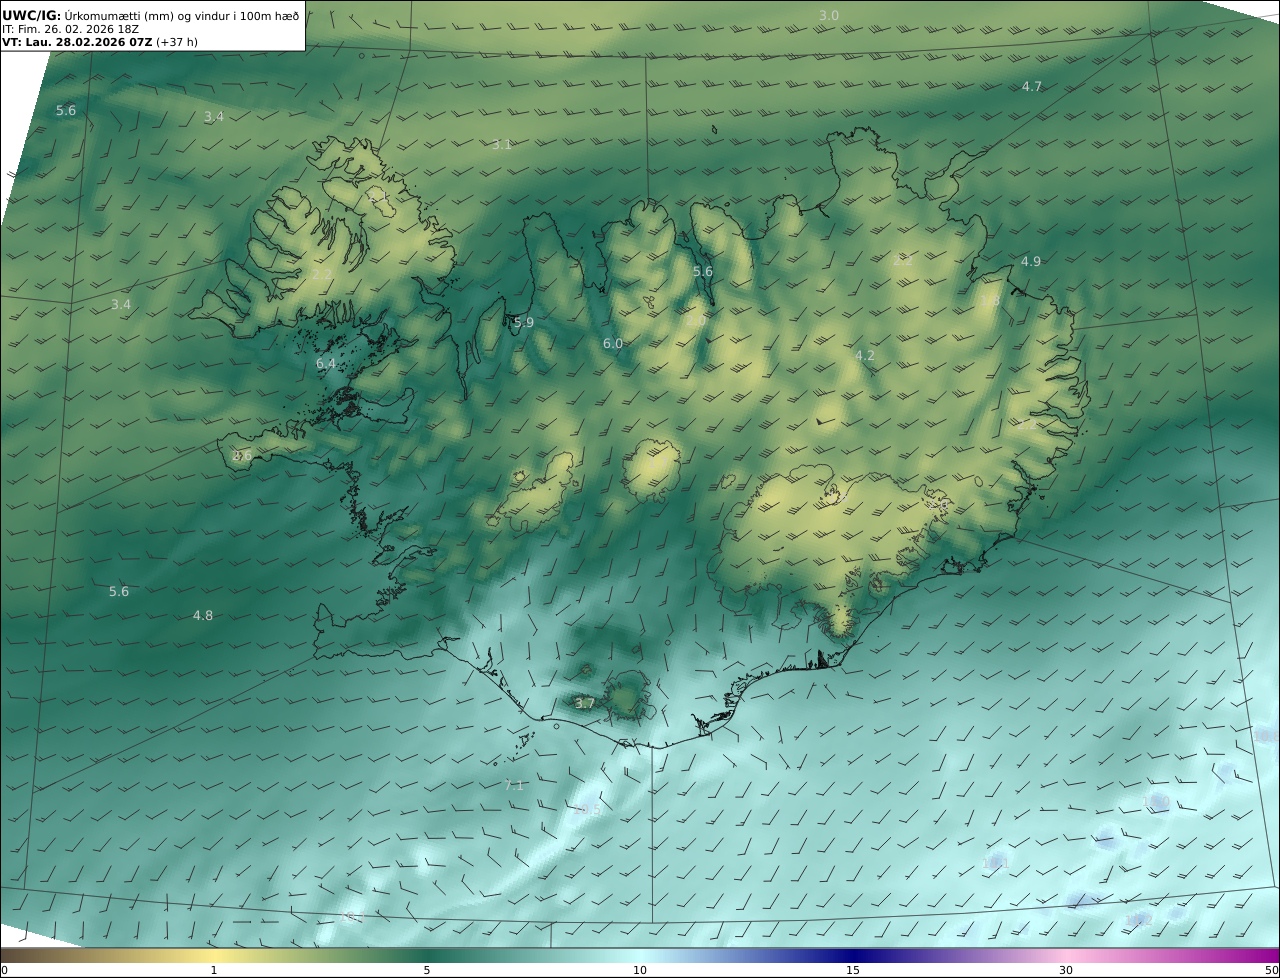This screenshot has width=1280, height=978.
Task: Click the 4.9 value near east coast
Action: [1030, 262]
